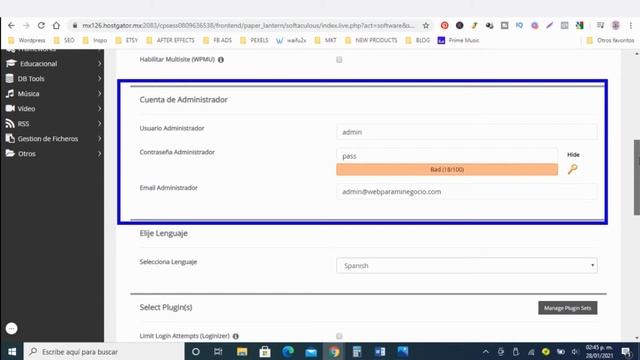Screen dimensions: 640x360
Task: Reload the page with the refresh icon
Action: [x=41, y=25]
